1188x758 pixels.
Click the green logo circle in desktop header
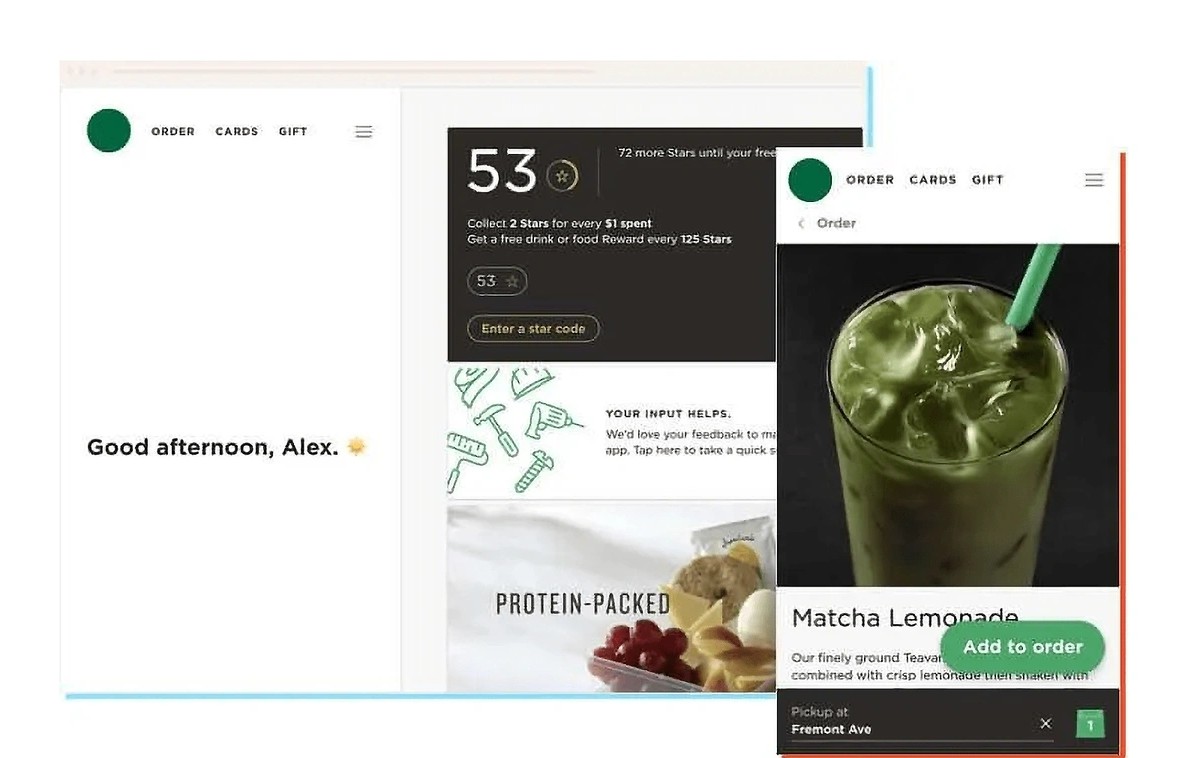[x=109, y=130]
